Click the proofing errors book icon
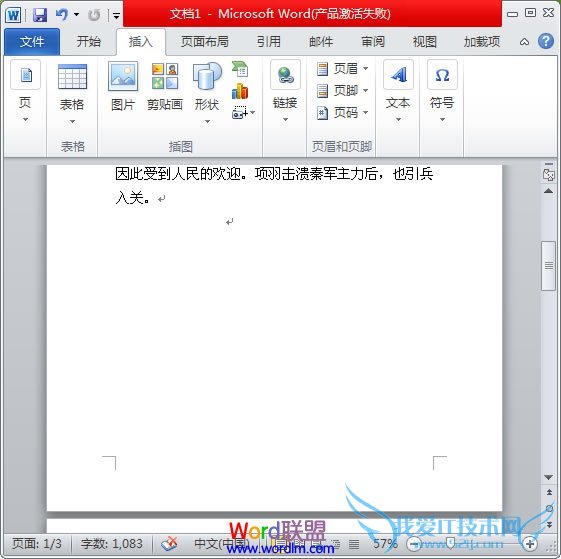The height and width of the screenshot is (559, 561). [x=169, y=544]
